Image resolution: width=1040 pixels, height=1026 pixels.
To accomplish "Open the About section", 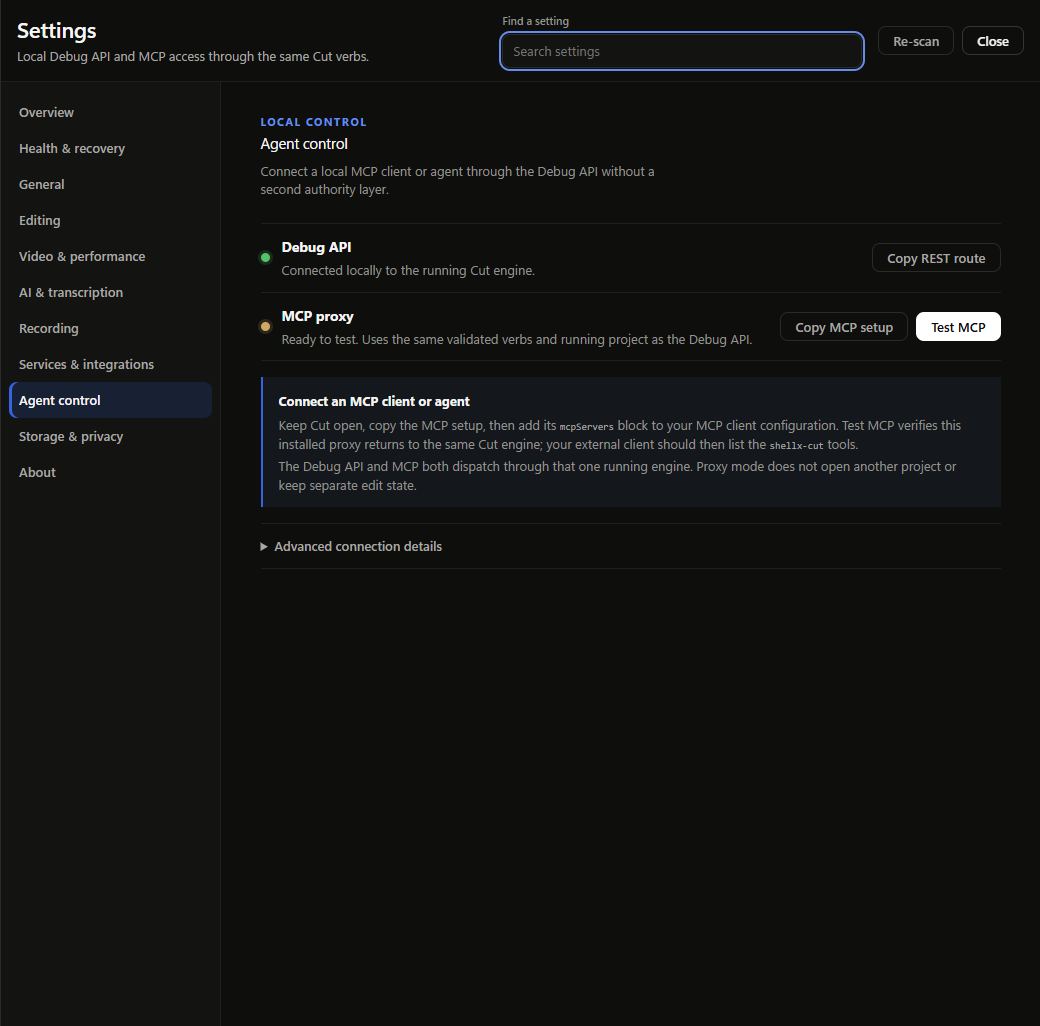I will (x=110, y=472).
